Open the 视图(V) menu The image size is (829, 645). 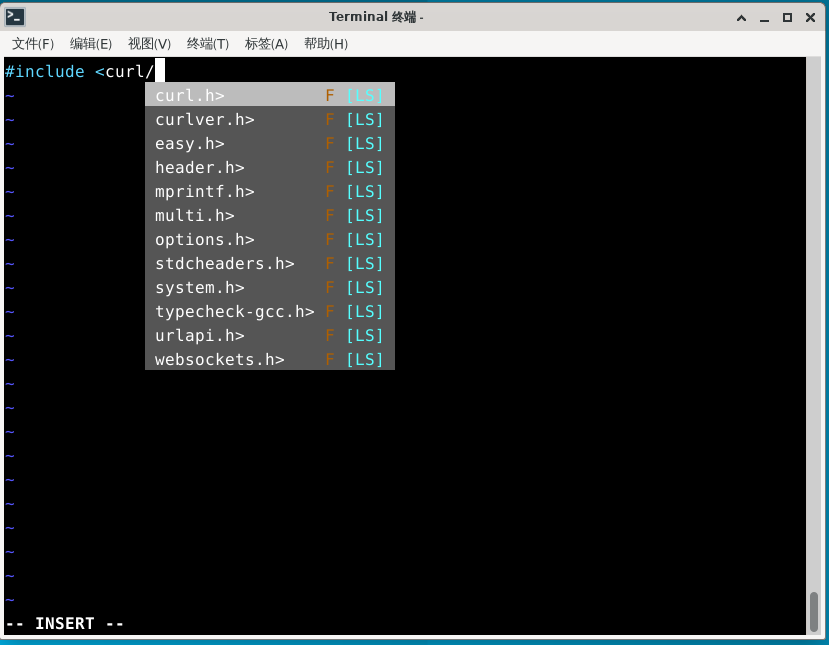150,44
